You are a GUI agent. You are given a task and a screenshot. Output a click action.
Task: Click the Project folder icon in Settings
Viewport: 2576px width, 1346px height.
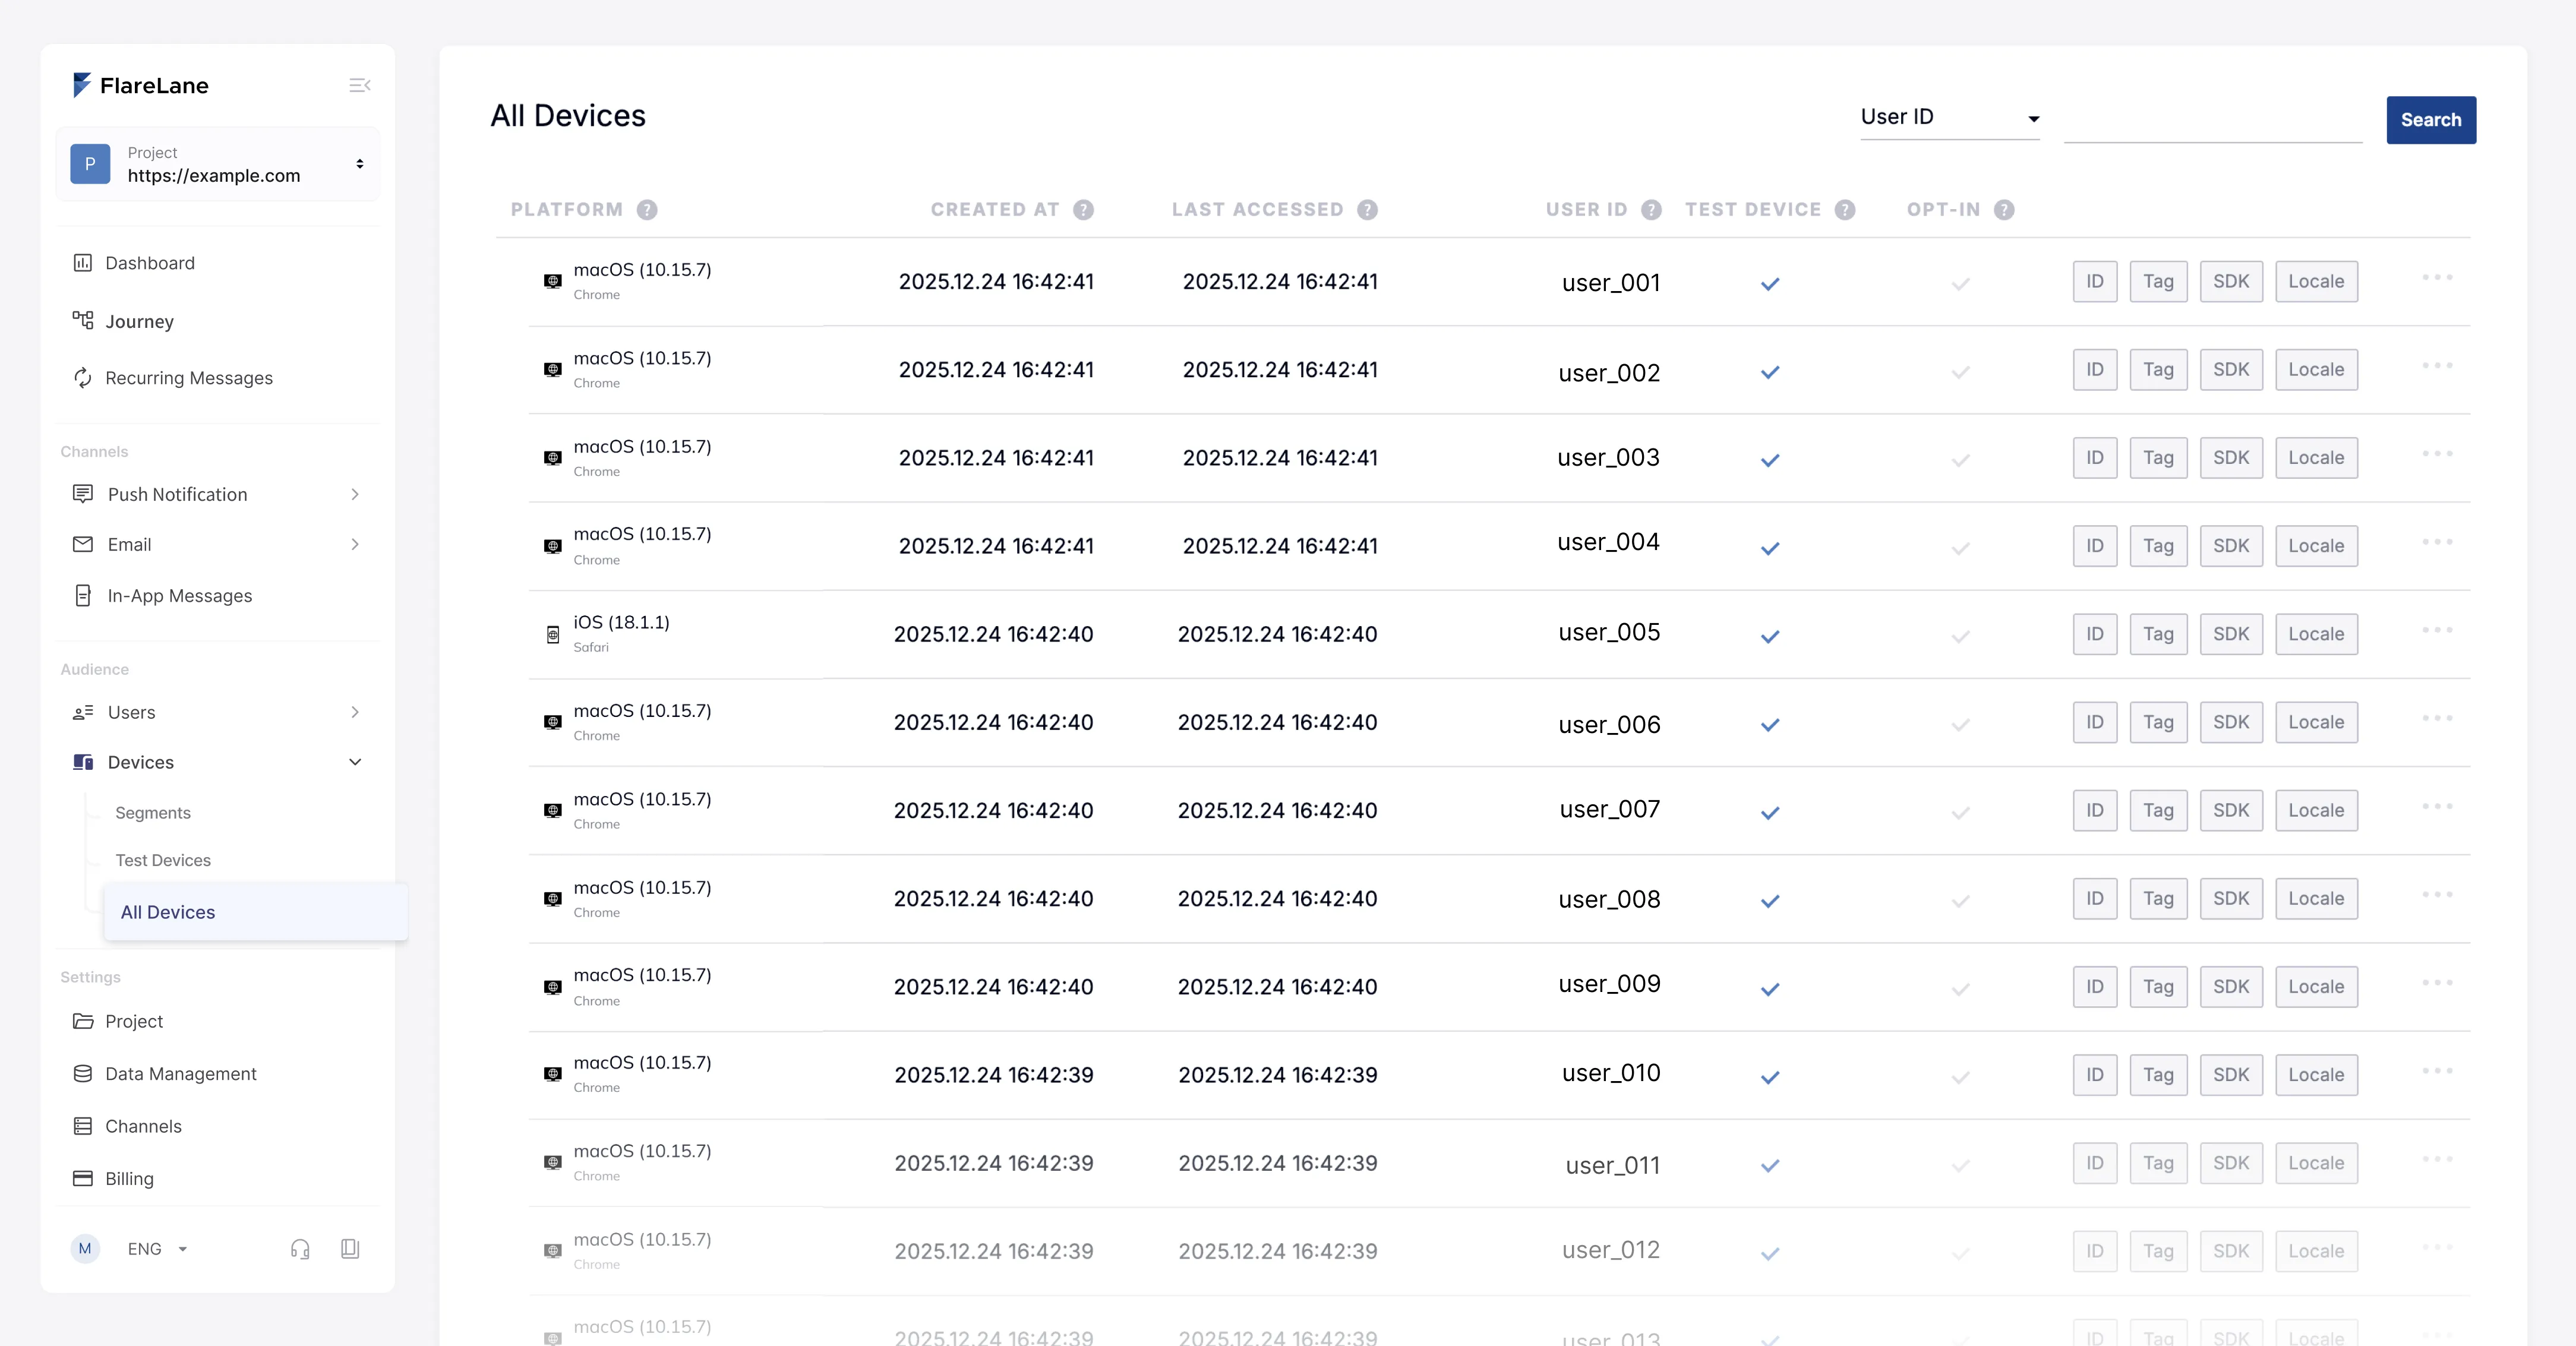(83, 1021)
